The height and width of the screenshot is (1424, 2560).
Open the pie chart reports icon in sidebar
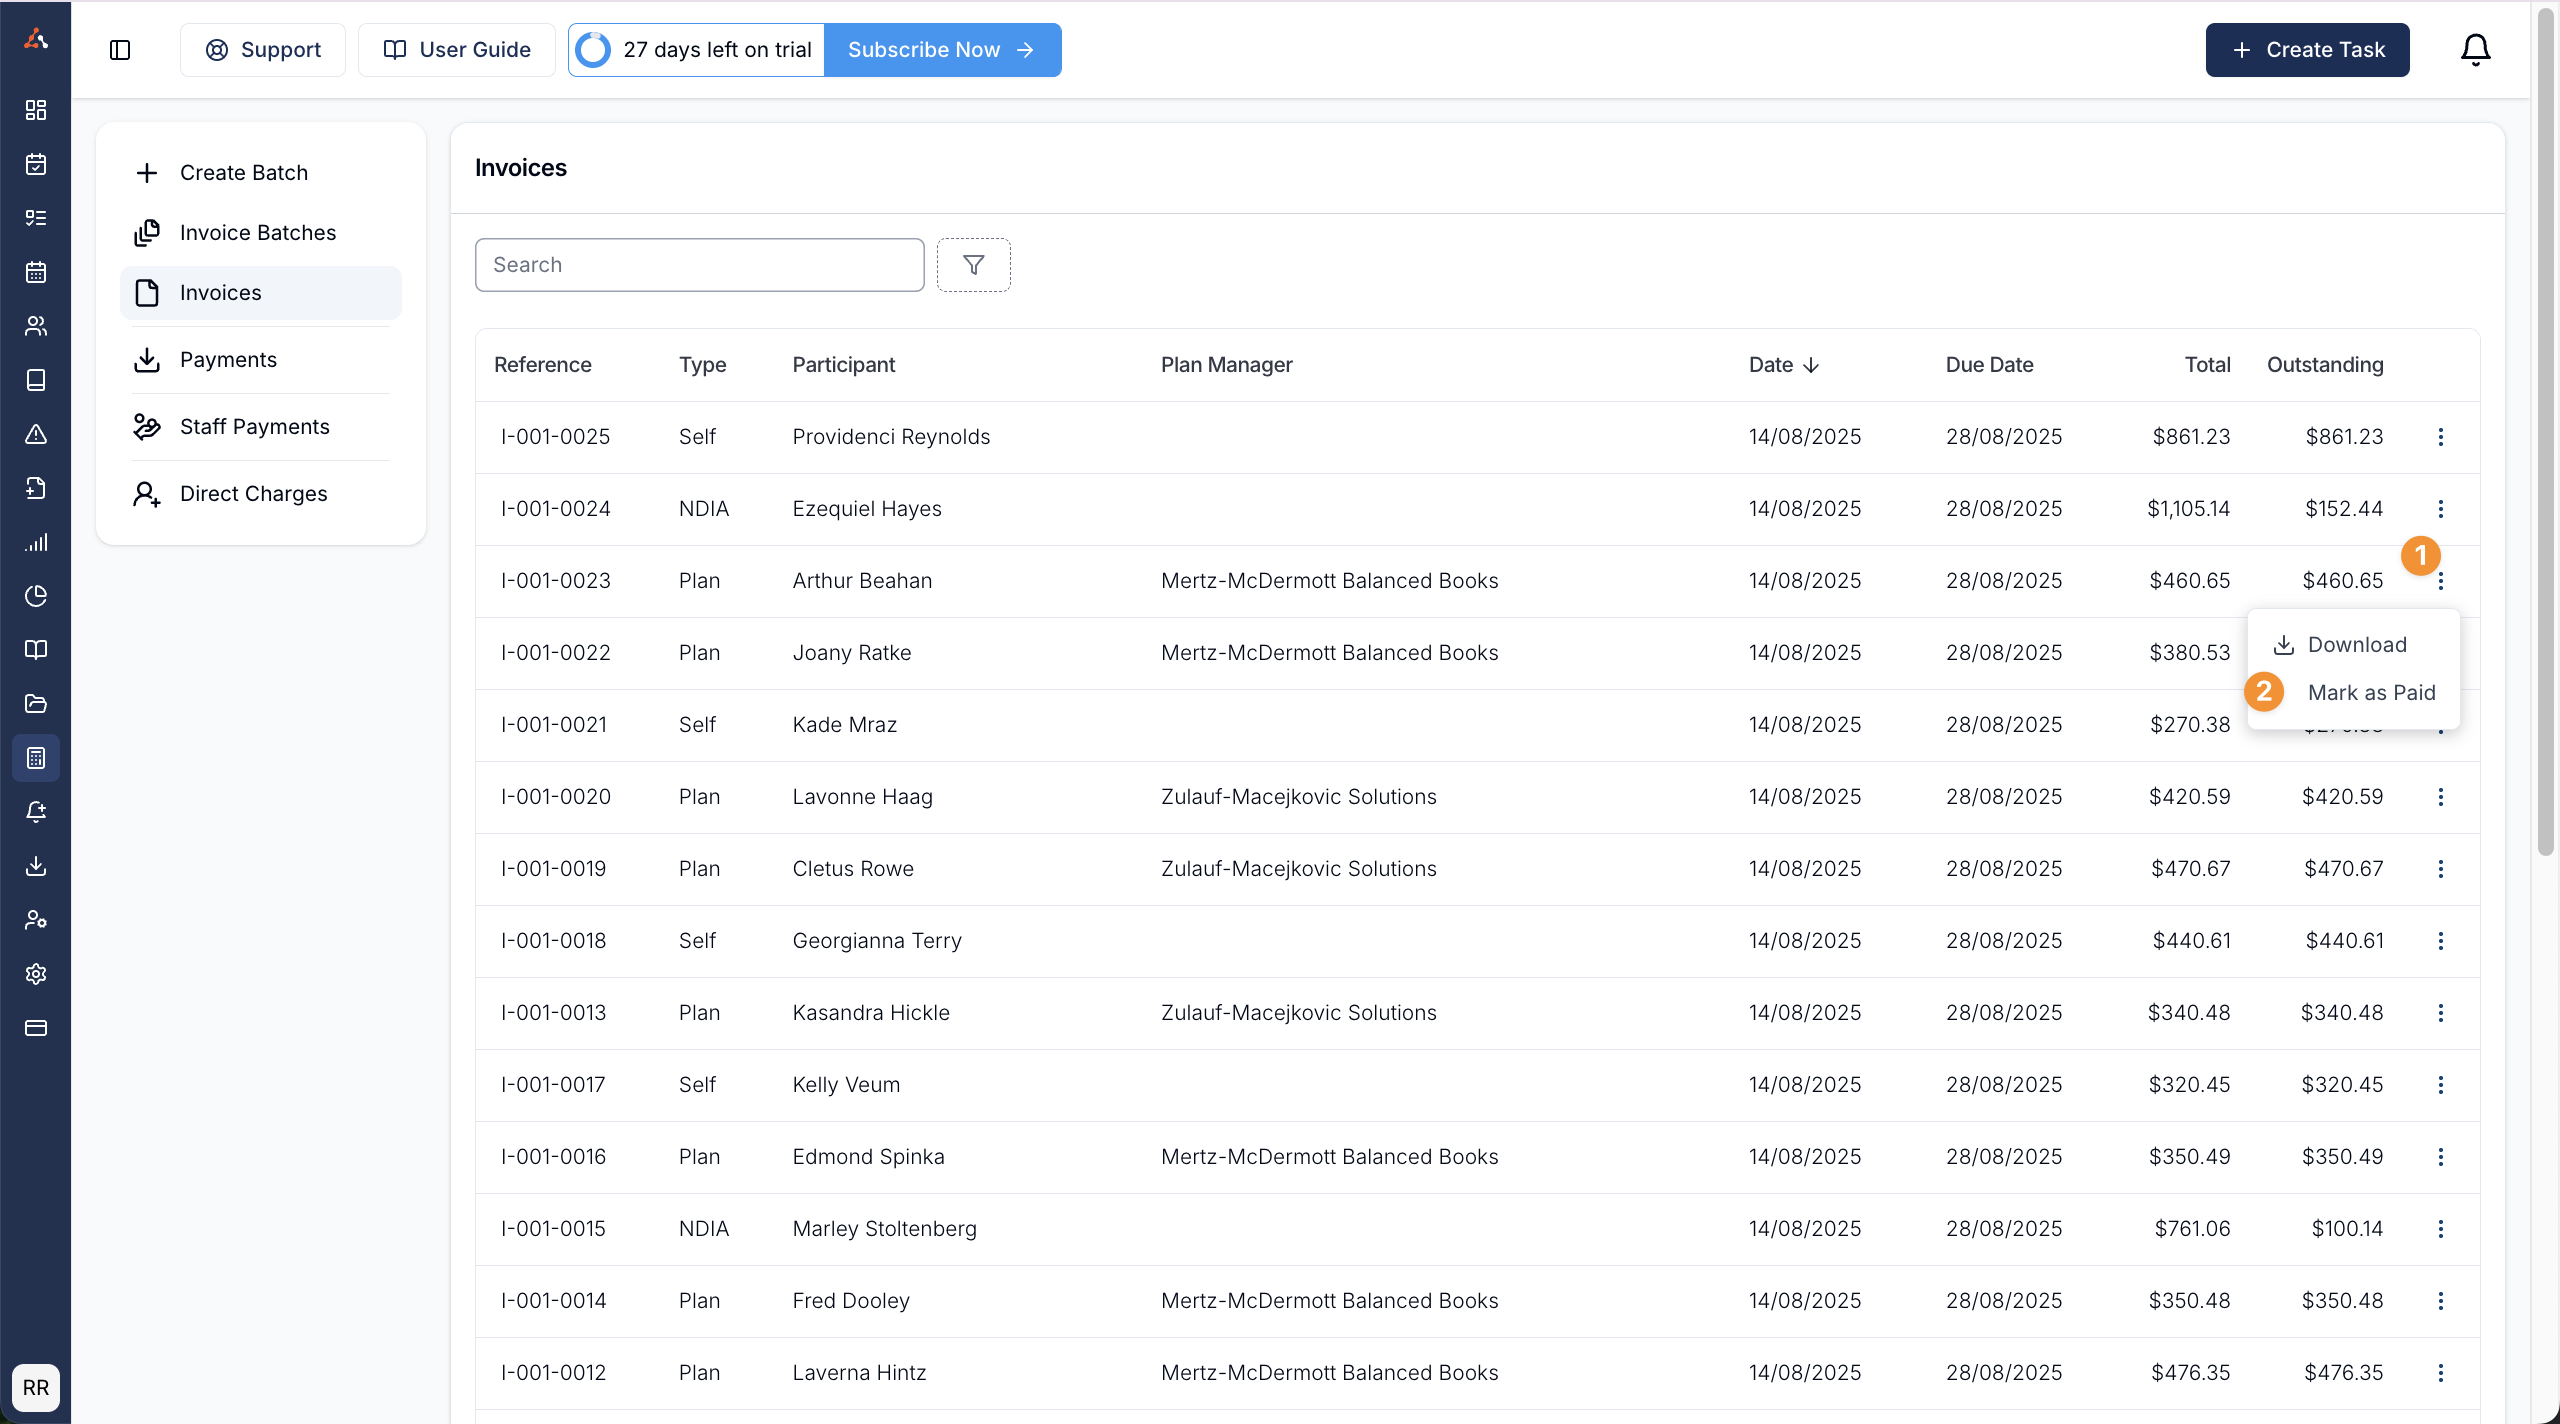point(36,596)
